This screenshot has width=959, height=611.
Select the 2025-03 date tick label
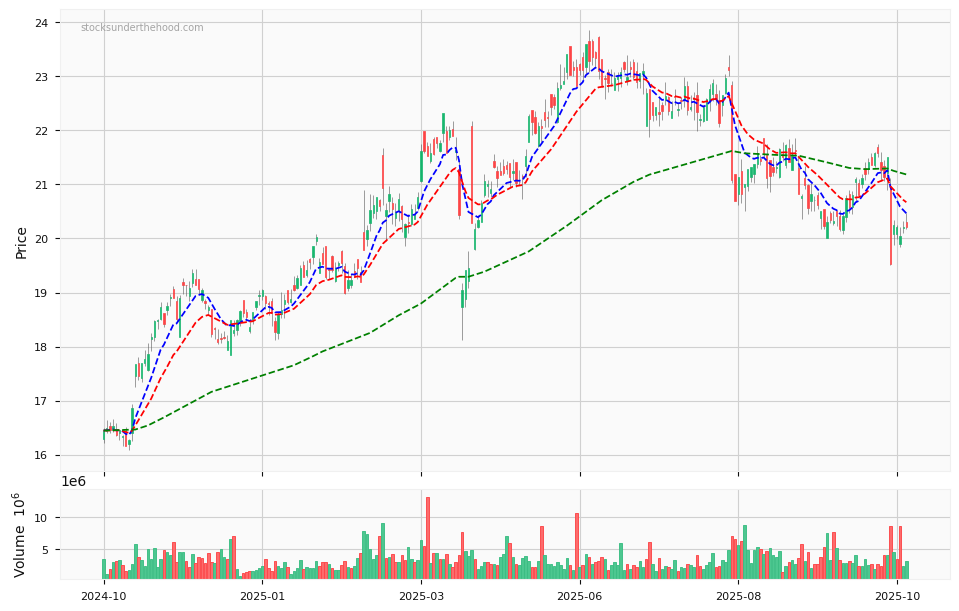click(421, 596)
